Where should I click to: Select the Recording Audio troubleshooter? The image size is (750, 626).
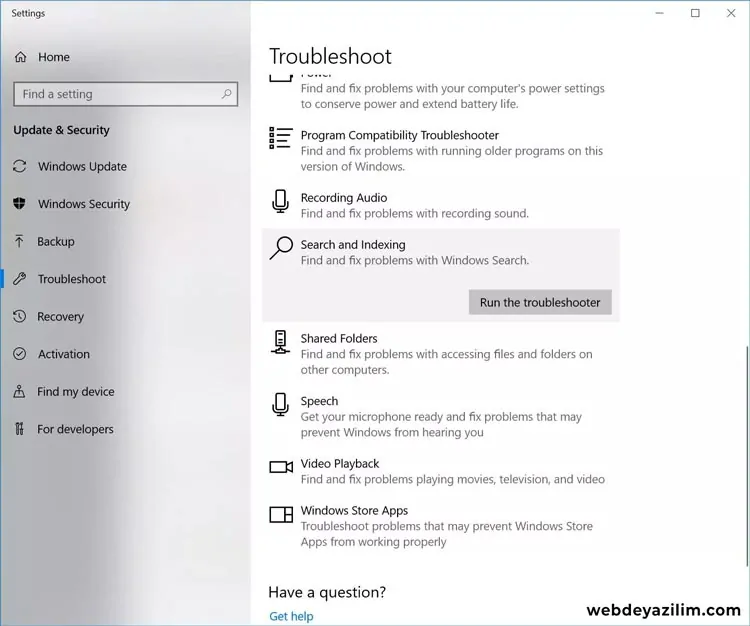click(441, 205)
